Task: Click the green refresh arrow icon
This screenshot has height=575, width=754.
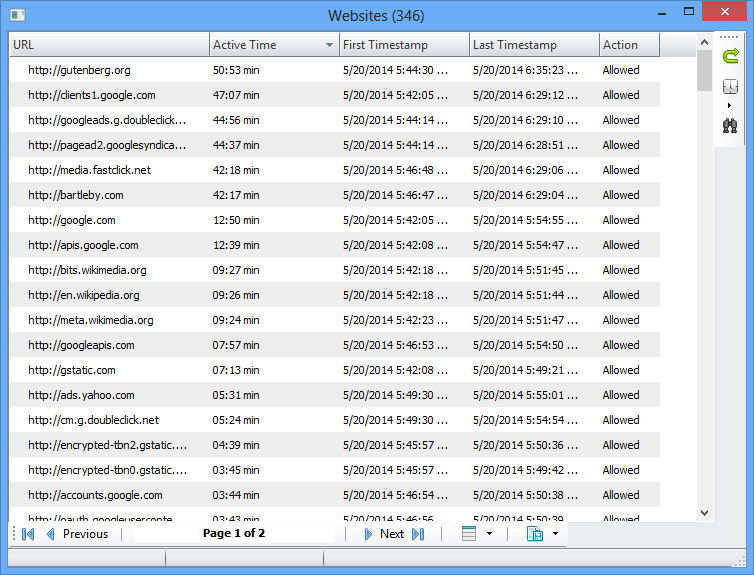Action: (731, 56)
